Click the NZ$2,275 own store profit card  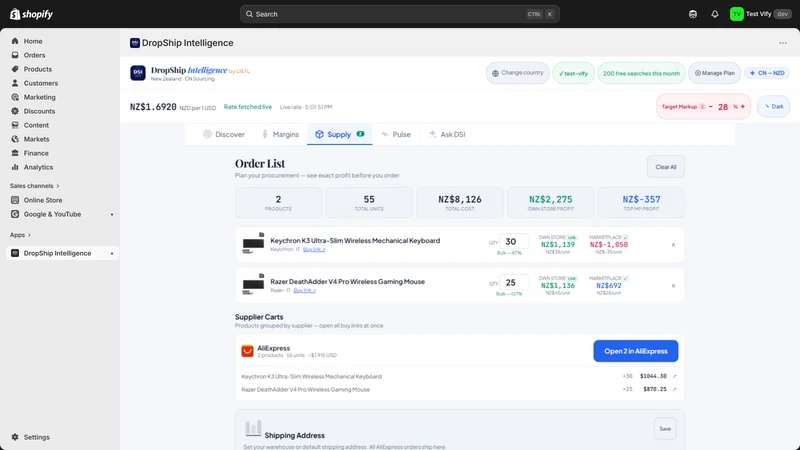click(551, 203)
